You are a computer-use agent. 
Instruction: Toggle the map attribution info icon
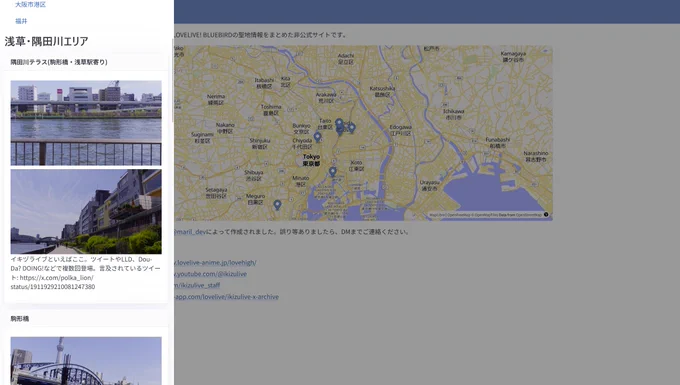pyautogui.click(x=546, y=215)
